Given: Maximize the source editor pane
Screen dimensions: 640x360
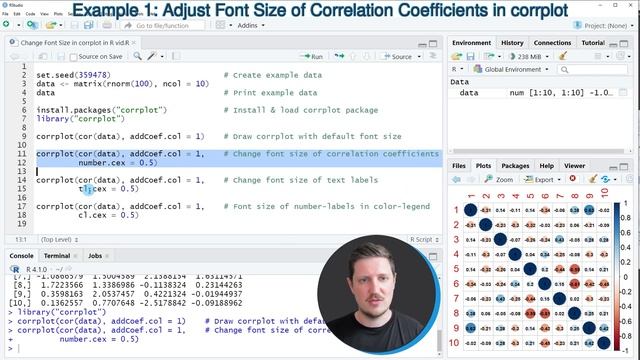Looking at the screenshot, I should point(433,43).
